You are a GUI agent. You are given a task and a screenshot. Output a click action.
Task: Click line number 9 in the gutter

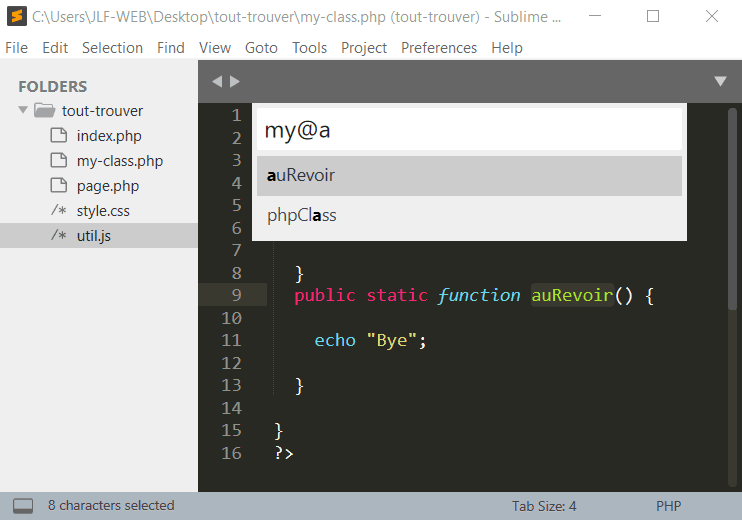point(236,295)
